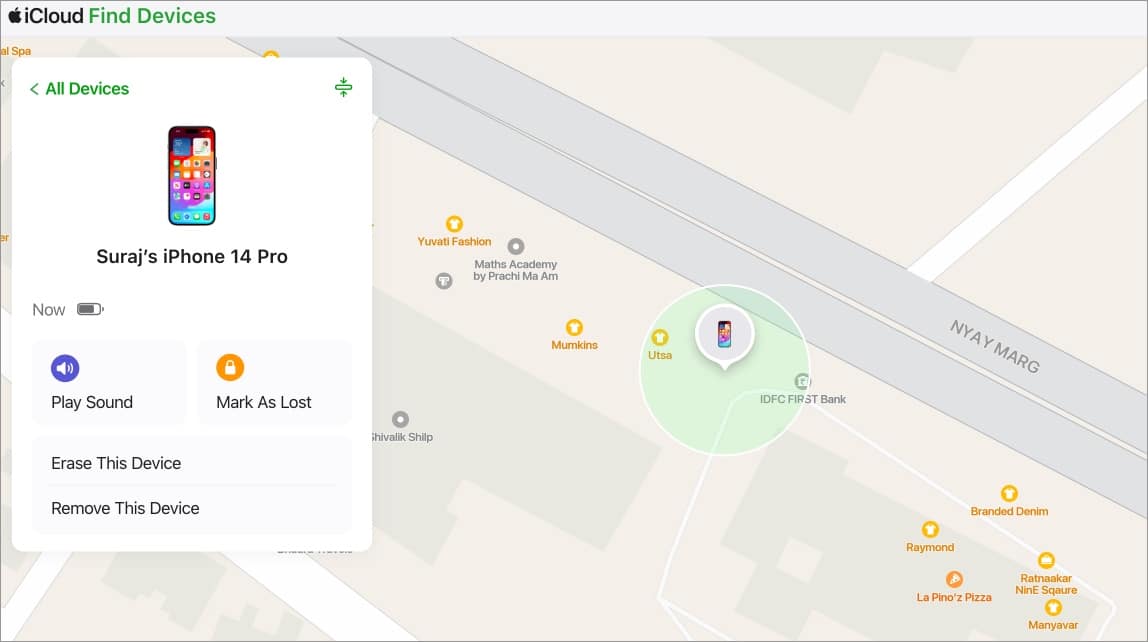Click the Mumkins shop marker
The height and width of the screenshot is (642, 1148).
click(x=574, y=327)
